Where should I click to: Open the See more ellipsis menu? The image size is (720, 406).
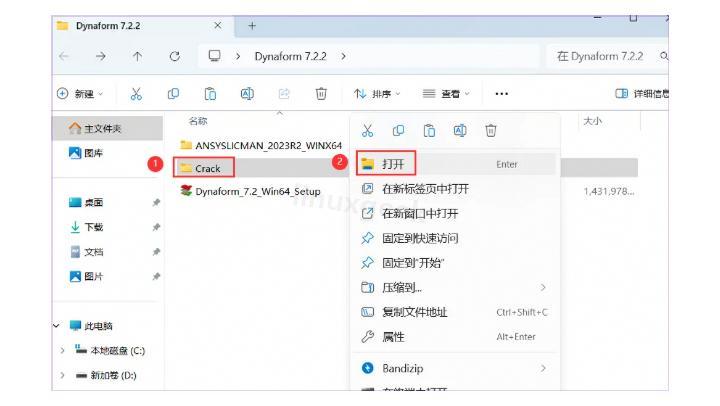click(501, 94)
